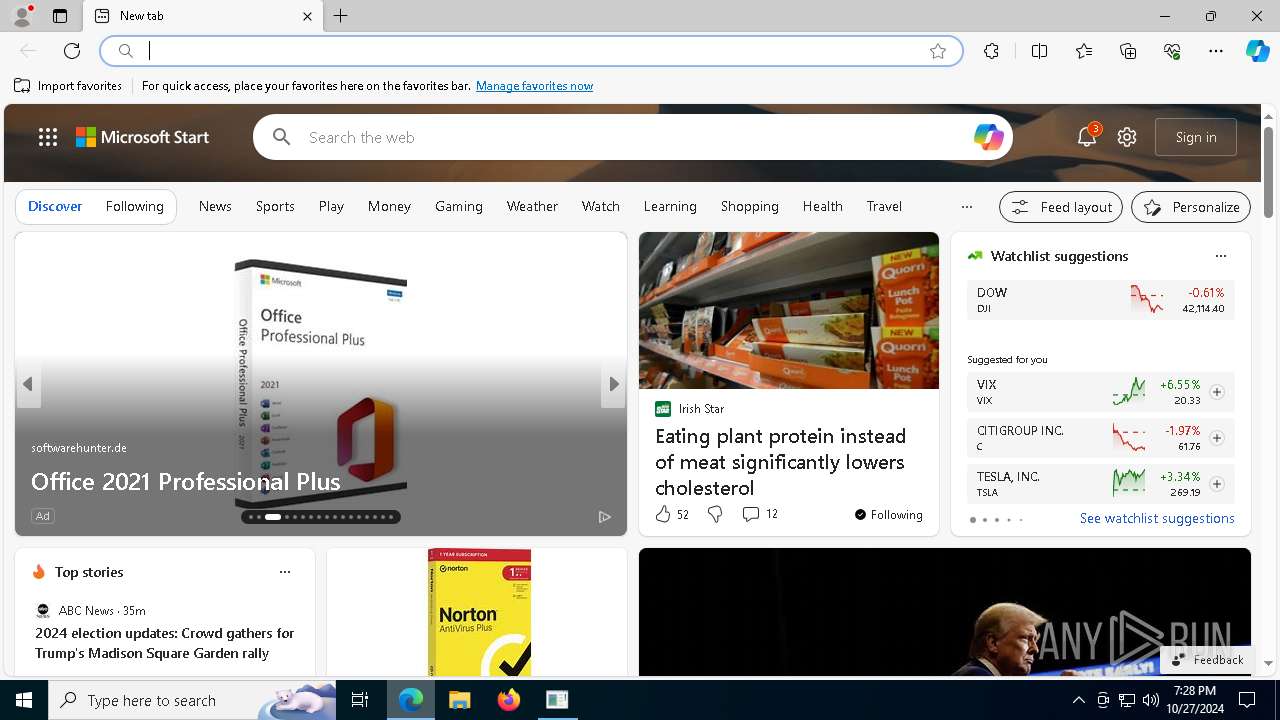Open the DOW stock row
The height and width of the screenshot is (720, 1280).
[1100, 300]
